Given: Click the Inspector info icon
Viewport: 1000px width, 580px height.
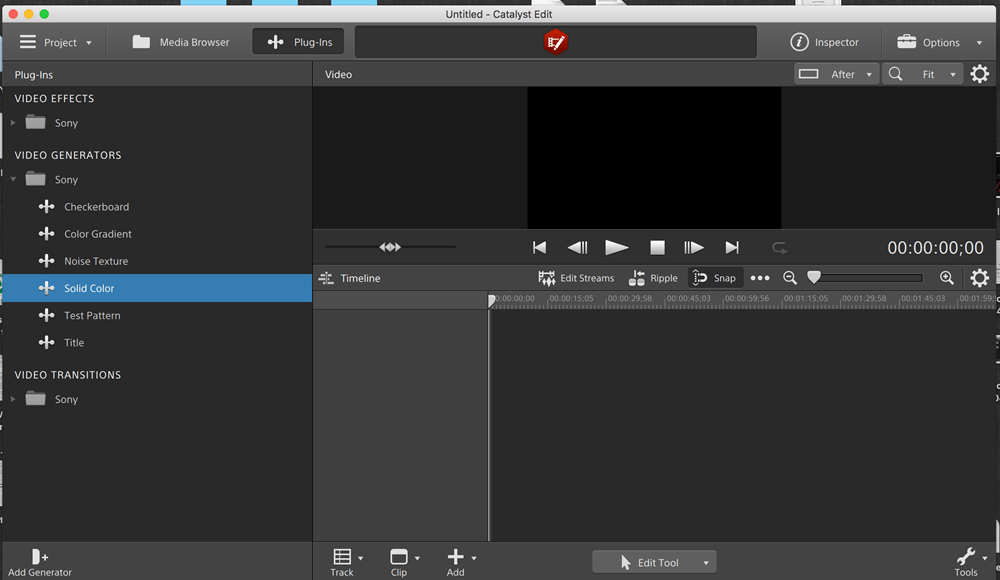Looking at the screenshot, I should [799, 42].
